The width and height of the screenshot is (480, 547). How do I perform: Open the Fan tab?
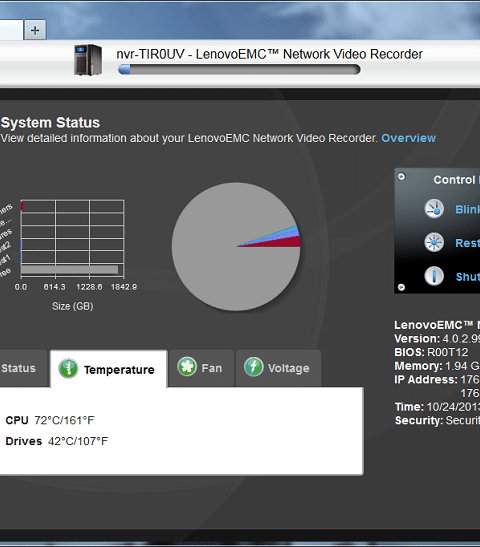[201, 368]
